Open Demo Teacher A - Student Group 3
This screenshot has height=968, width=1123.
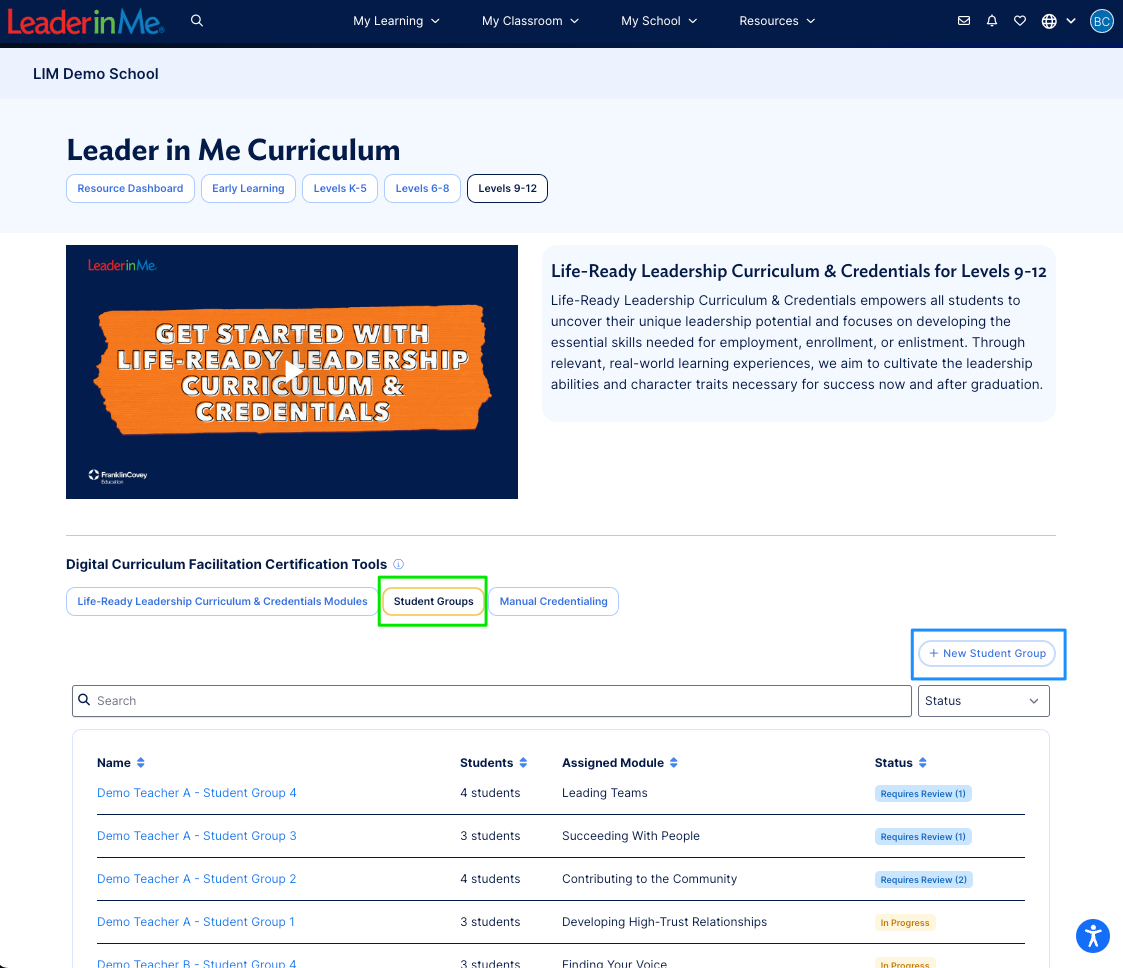pos(196,836)
